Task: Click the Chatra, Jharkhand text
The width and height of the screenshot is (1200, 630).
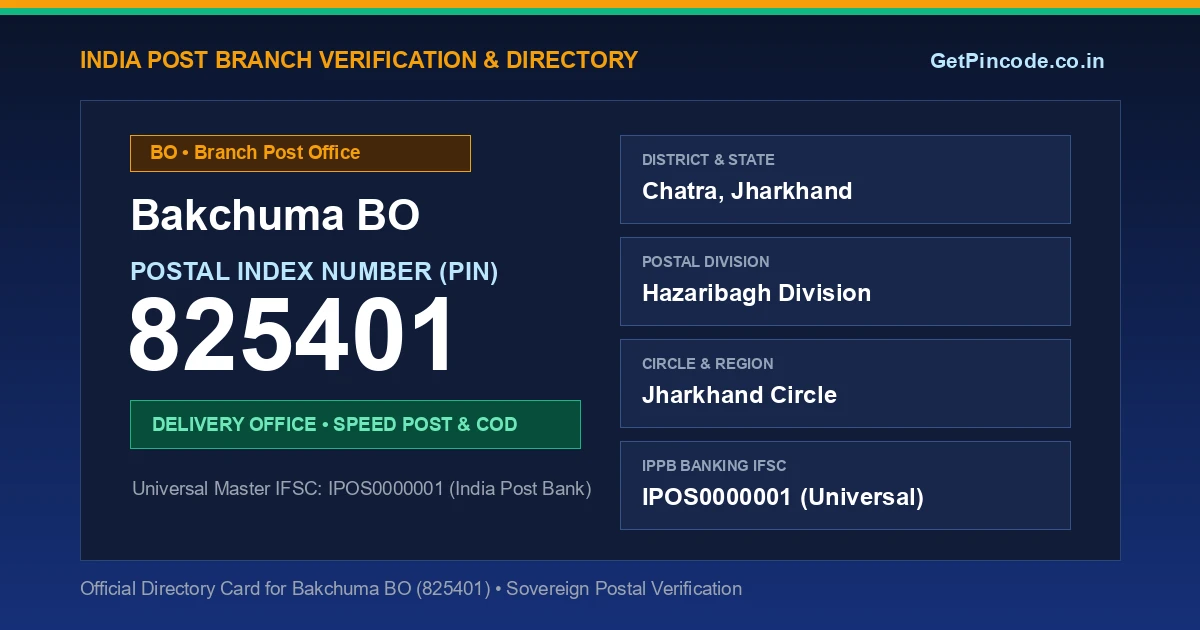Action: (747, 191)
